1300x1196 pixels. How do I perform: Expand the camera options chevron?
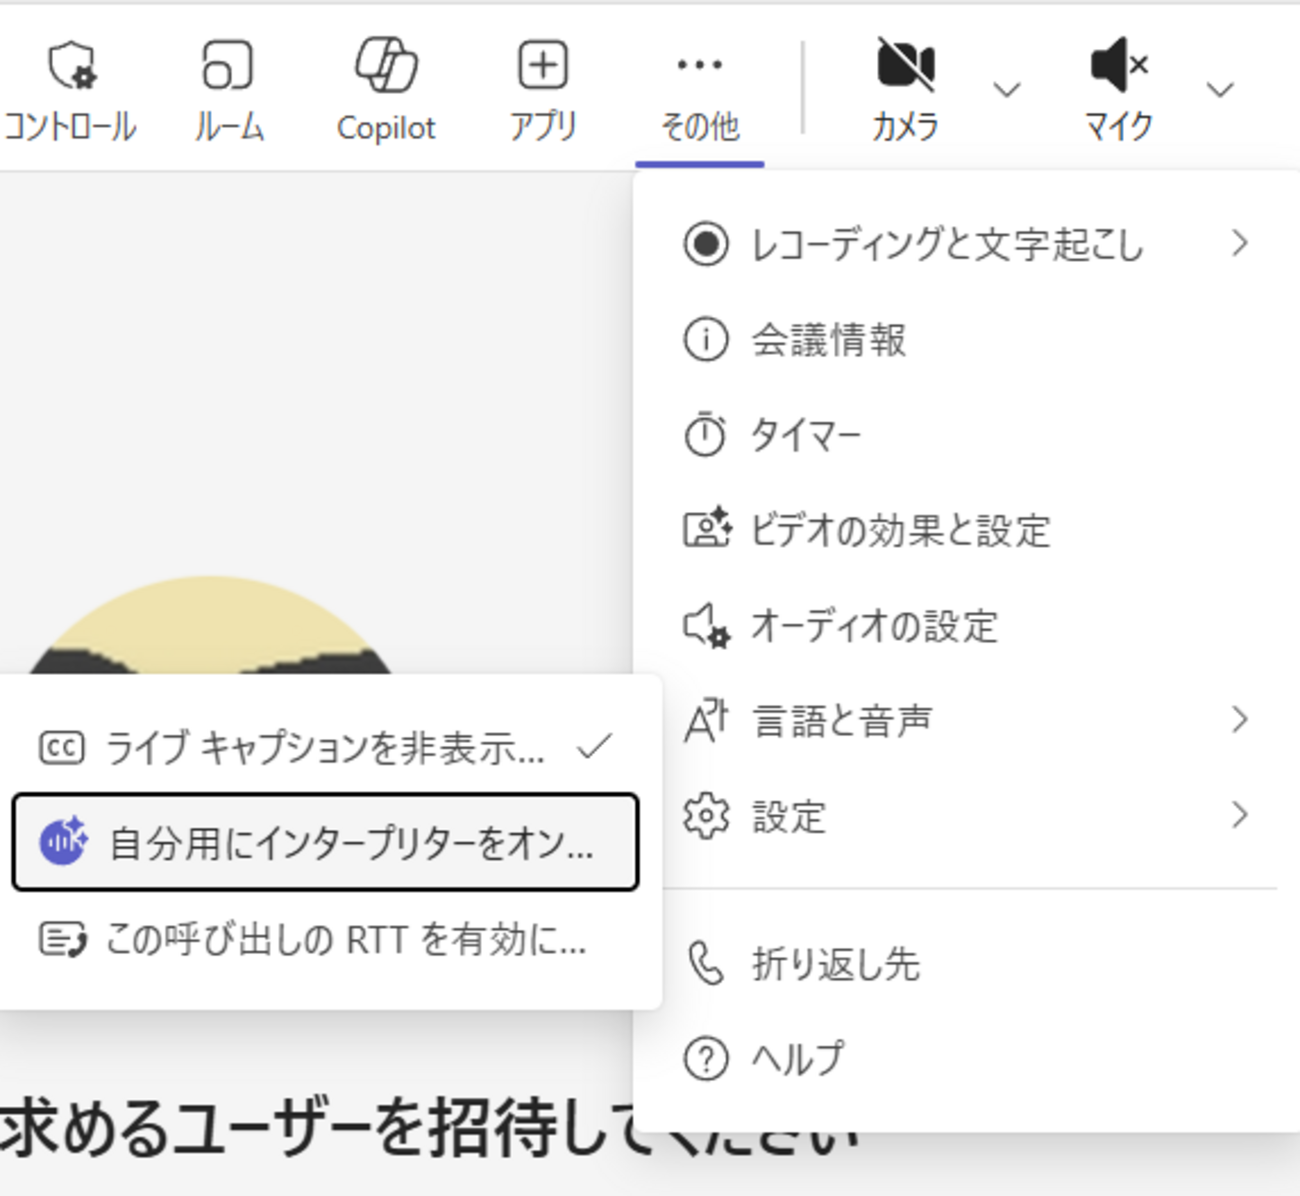[1006, 90]
